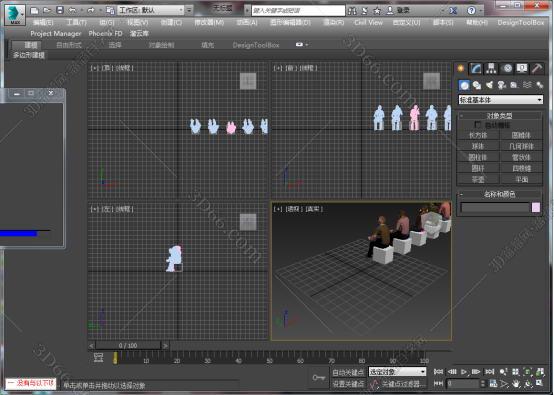This screenshot has width=554, height=395.
Task: Open the Phoenix FD menu
Action: tap(105, 34)
